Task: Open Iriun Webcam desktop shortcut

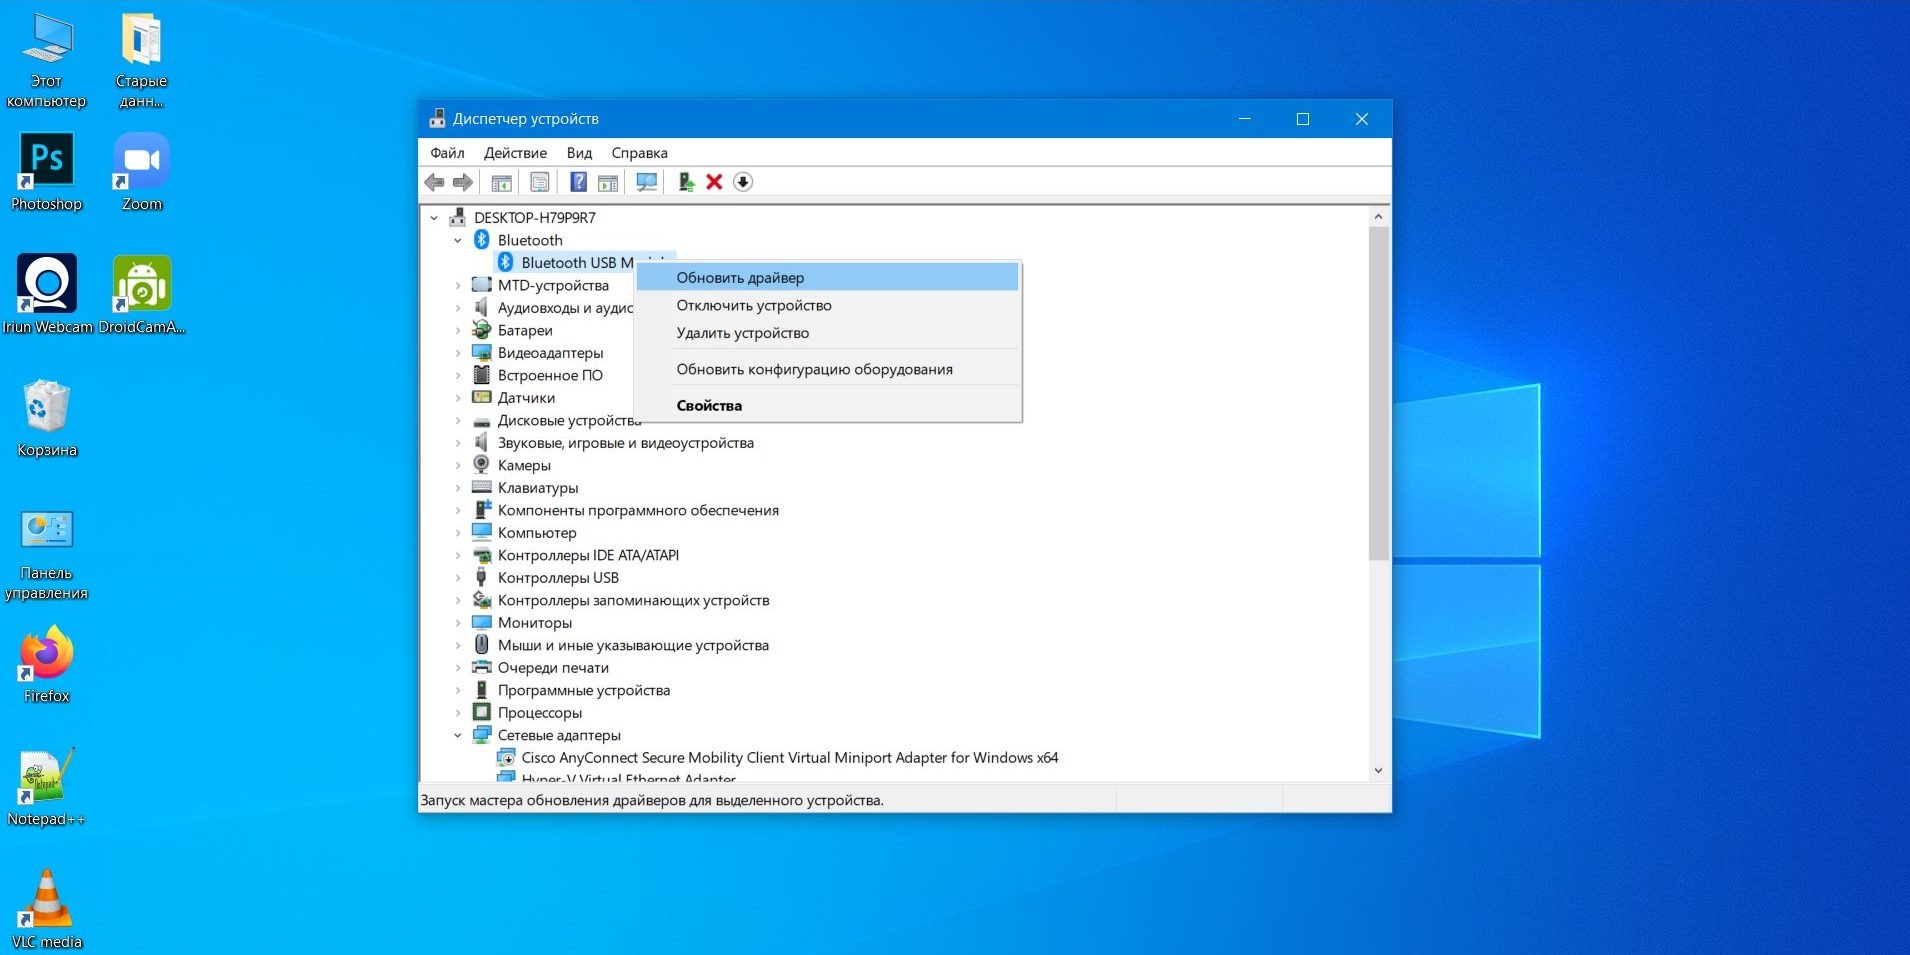Action: coord(46,295)
